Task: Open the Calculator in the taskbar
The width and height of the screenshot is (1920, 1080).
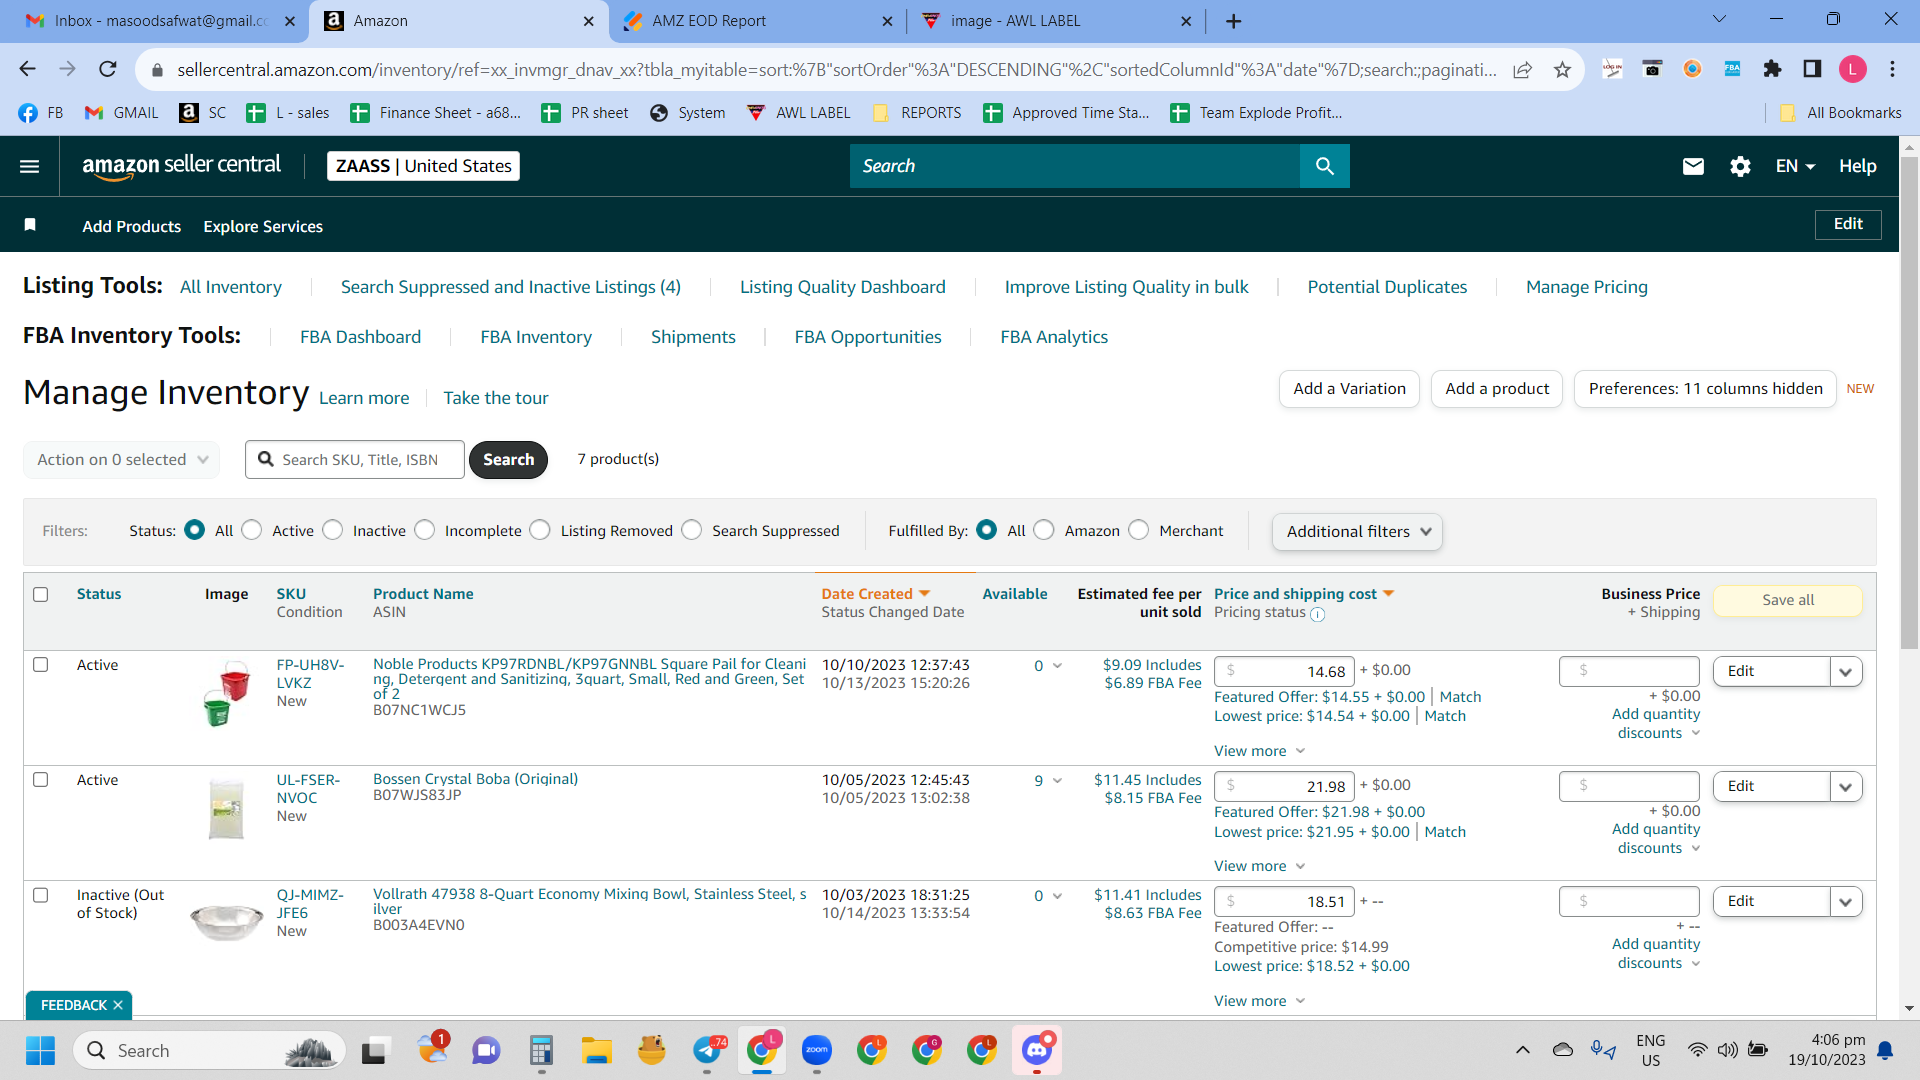Action: pyautogui.click(x=542, y=1050)
